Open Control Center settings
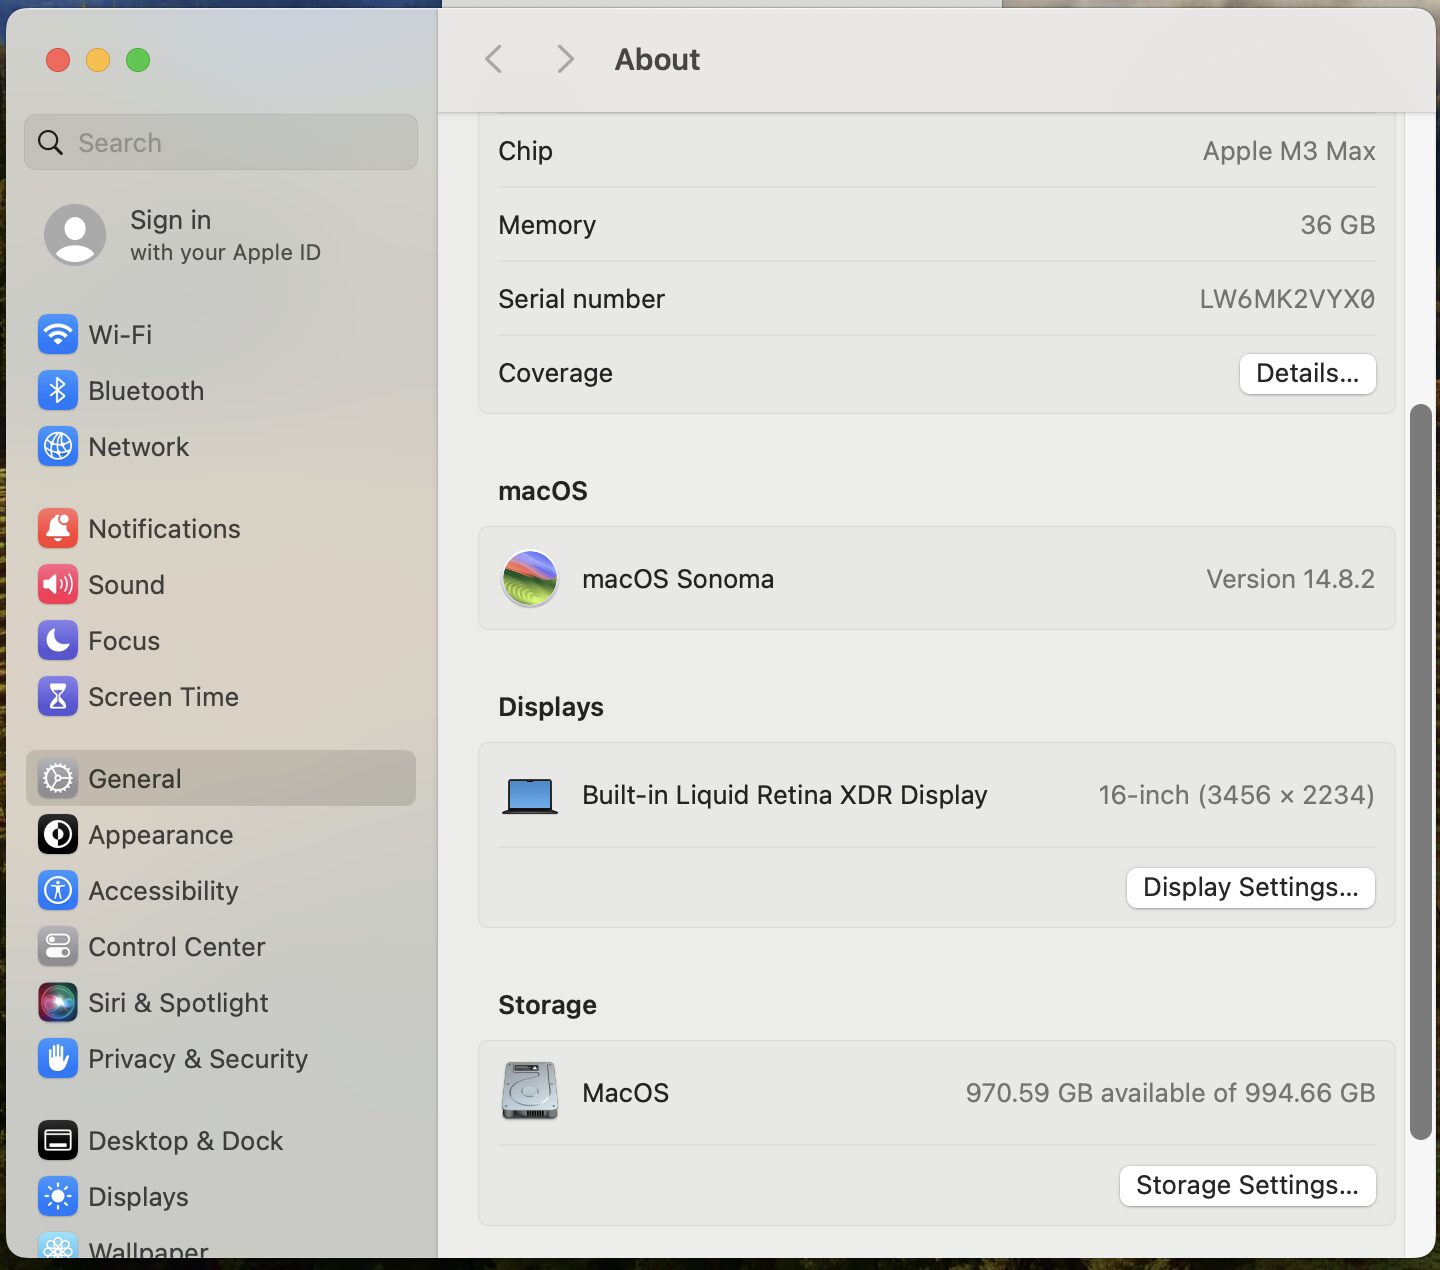Screen dimensions: 1440x1270 pos(176,947)
